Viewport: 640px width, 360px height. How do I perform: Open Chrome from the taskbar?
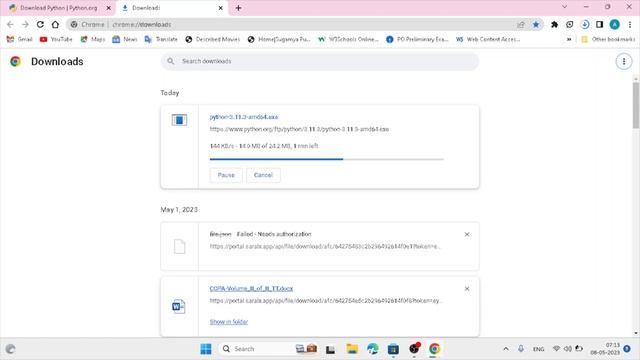pos(434,349)
